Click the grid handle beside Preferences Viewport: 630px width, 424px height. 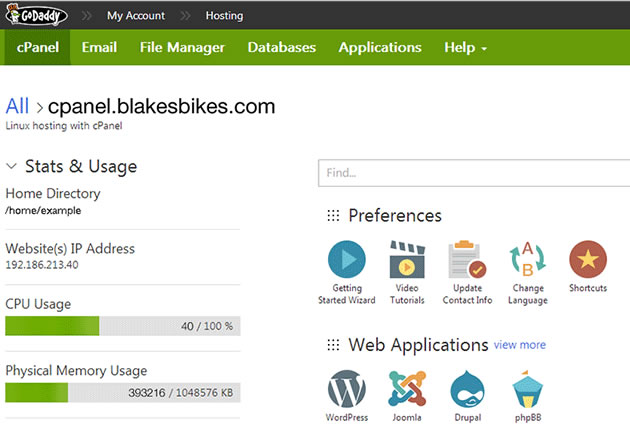click(333, 215)
